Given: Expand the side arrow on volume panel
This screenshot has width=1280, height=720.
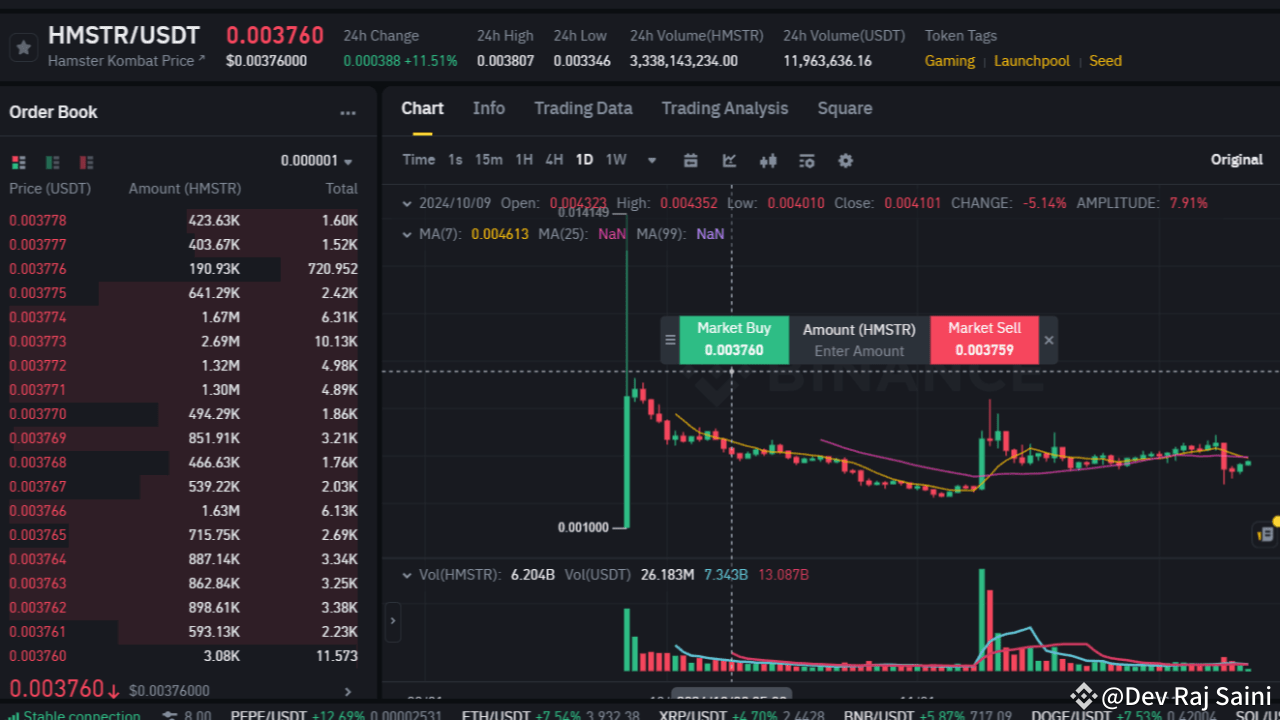Looking at the screenshot, I should click(393, 621).
